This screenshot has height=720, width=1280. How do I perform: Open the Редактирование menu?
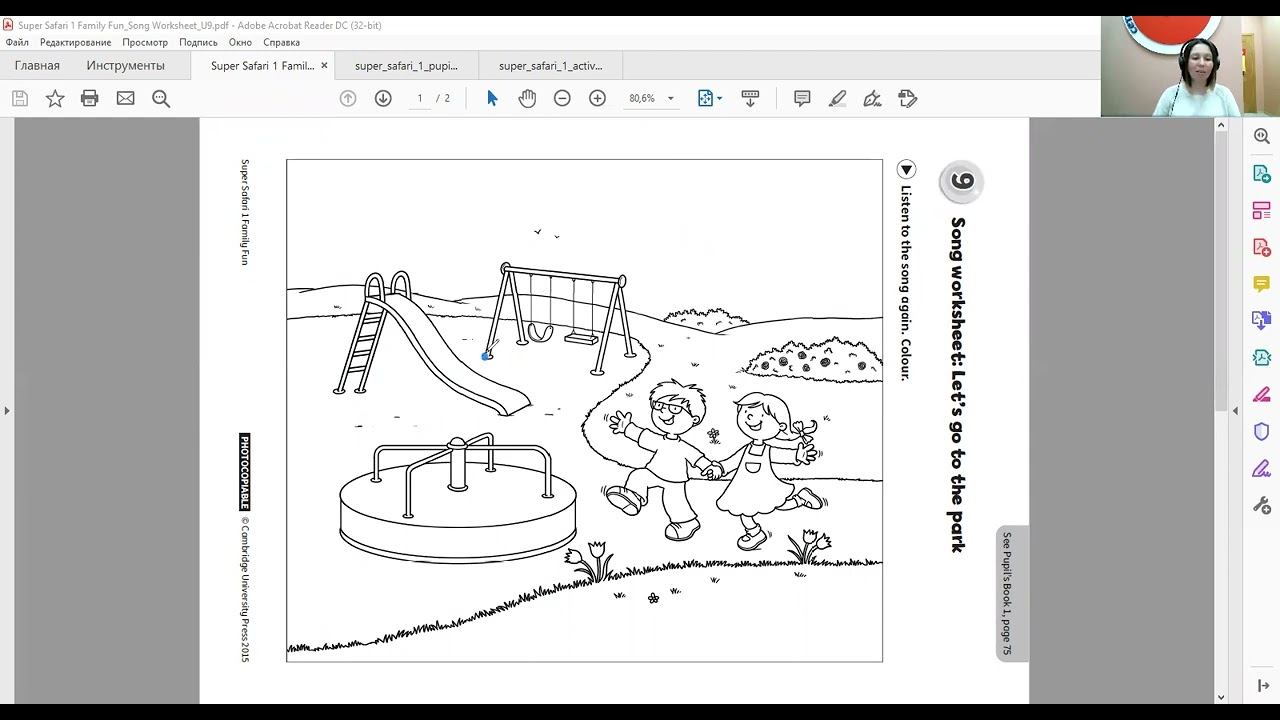(x=76, y=42)
